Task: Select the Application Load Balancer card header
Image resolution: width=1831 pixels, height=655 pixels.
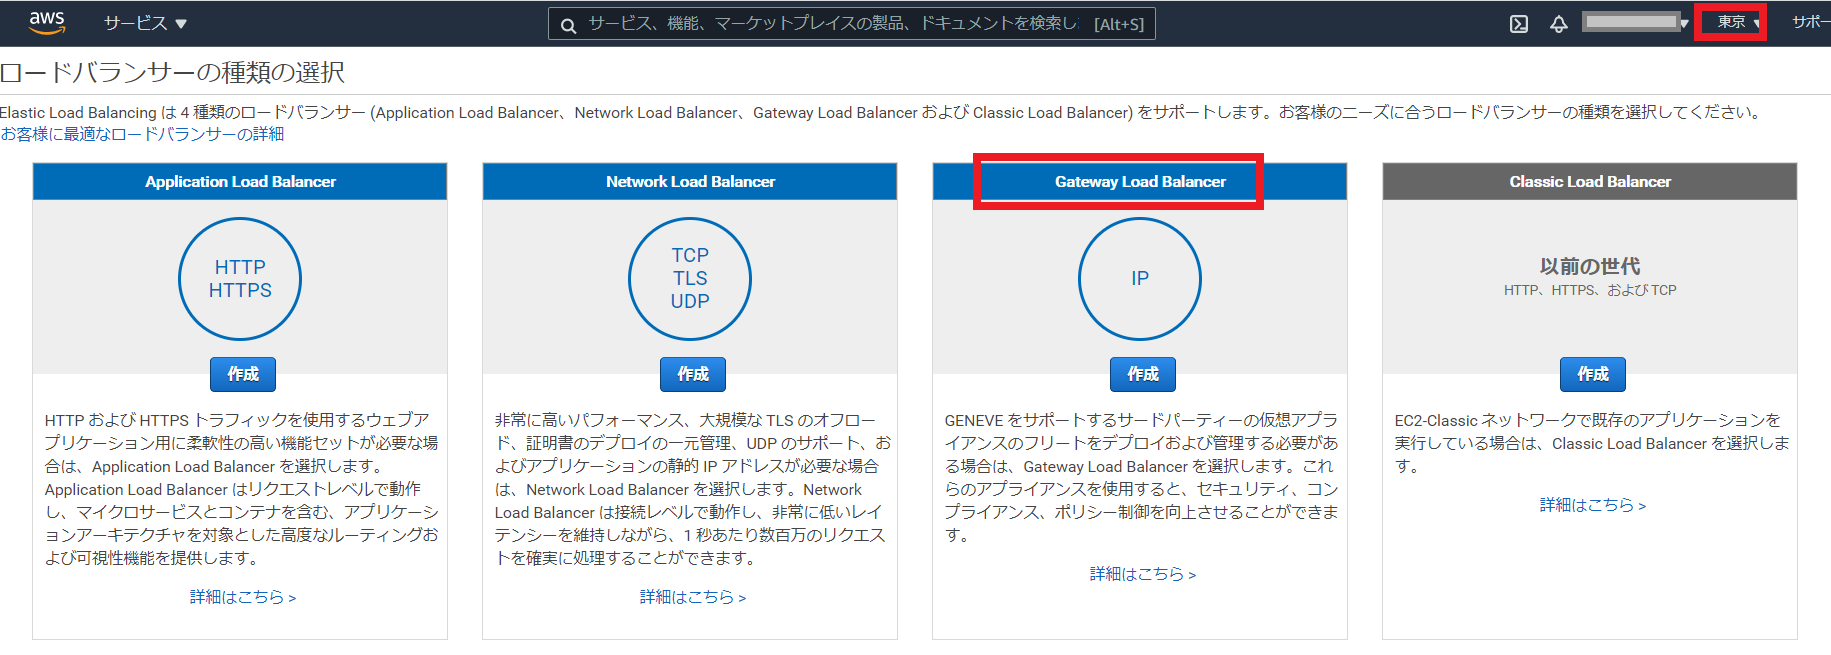Action: 240,182
